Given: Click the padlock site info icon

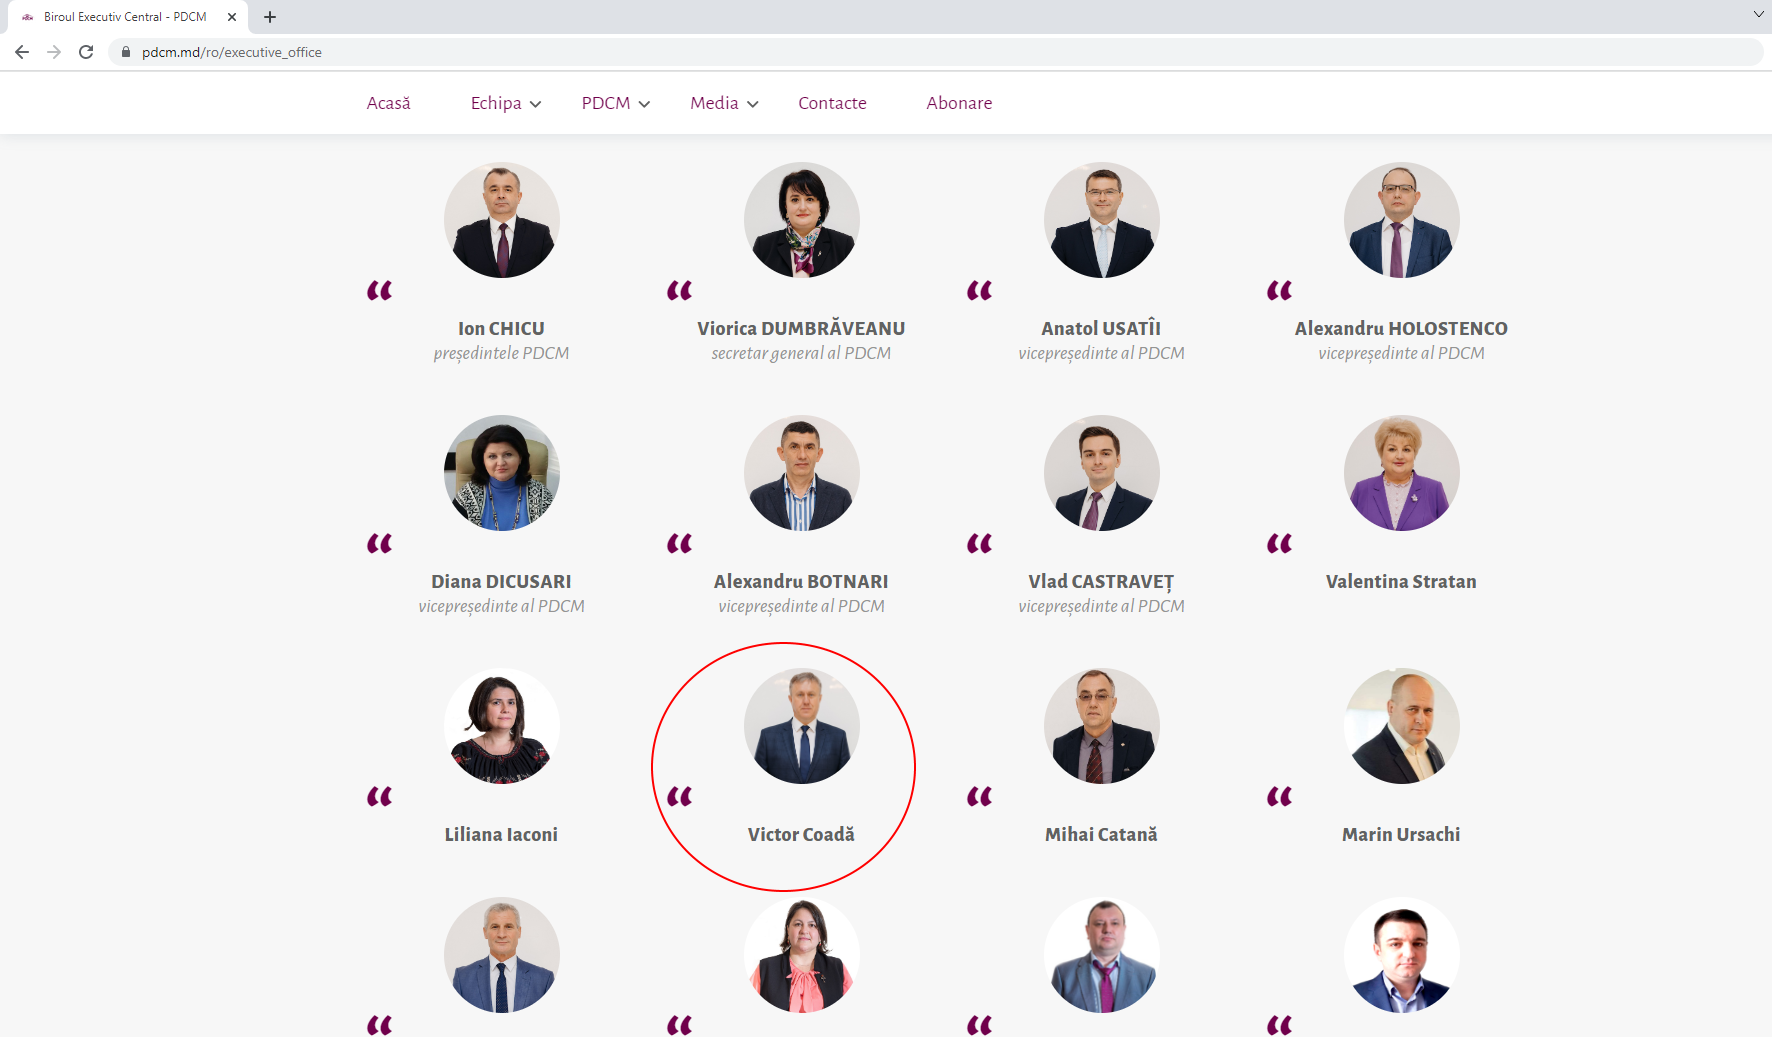Looking at the screenshot, I should (x=126, y=52).
